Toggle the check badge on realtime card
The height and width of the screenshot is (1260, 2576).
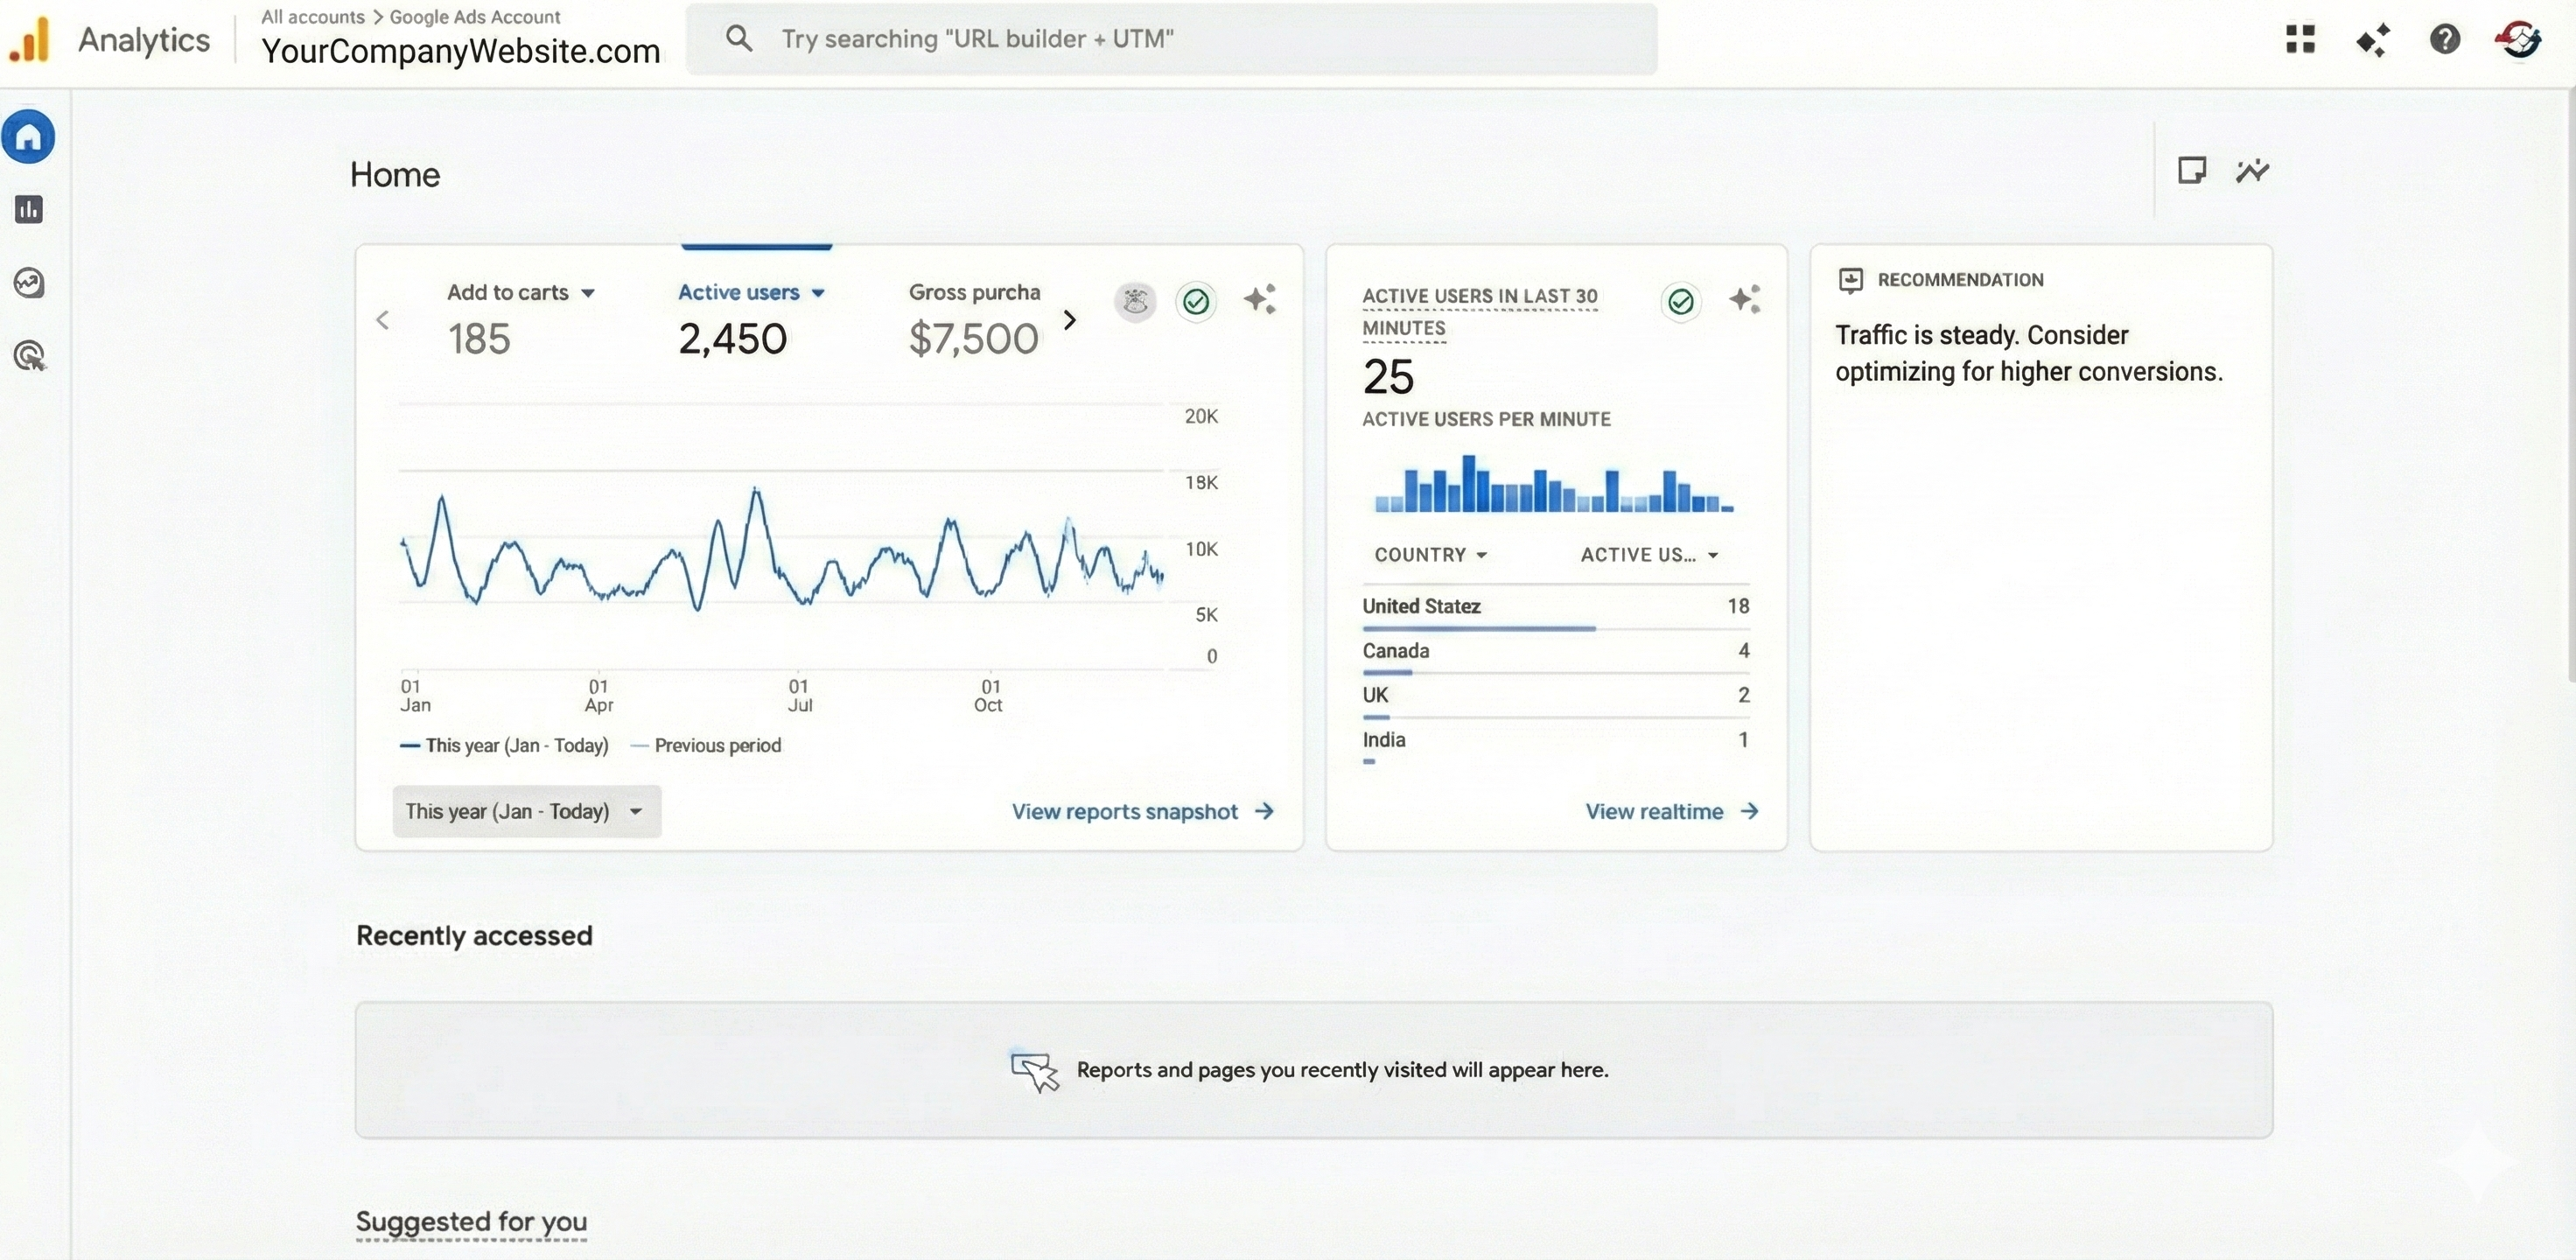click(x=1680, y=301)
